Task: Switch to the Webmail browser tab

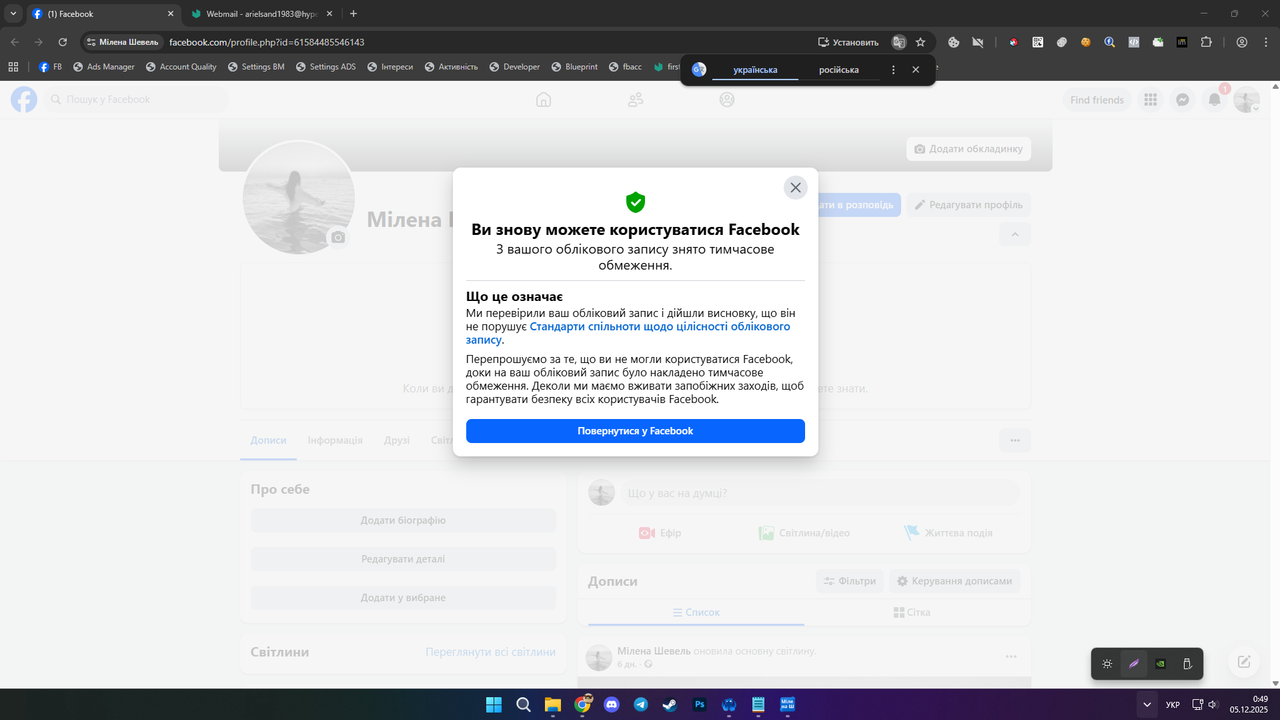Action: click(x=261, y=14)
